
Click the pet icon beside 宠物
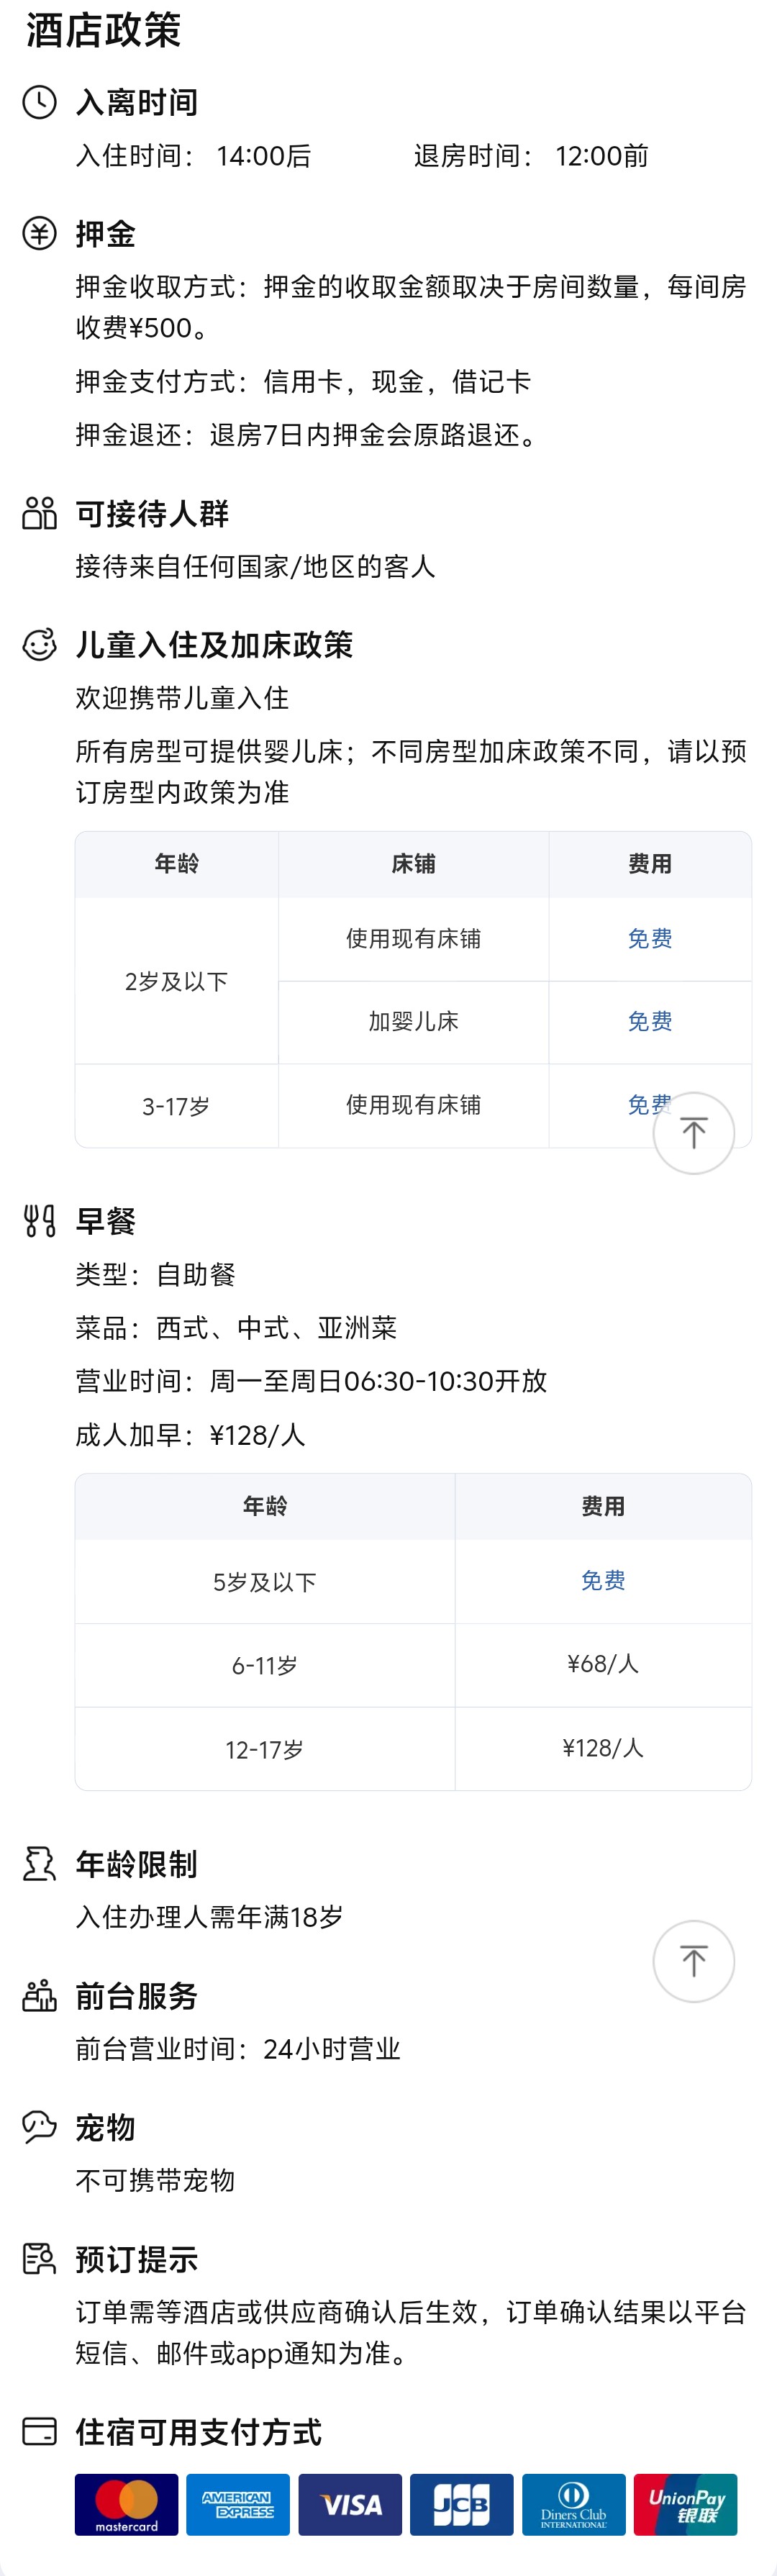(x=39, y=2127)
